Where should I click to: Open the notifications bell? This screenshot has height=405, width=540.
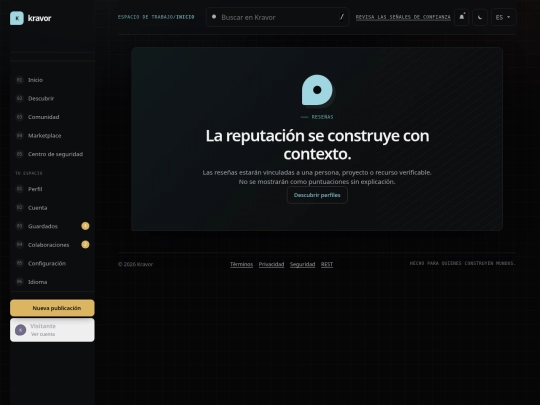click(461, 17)
